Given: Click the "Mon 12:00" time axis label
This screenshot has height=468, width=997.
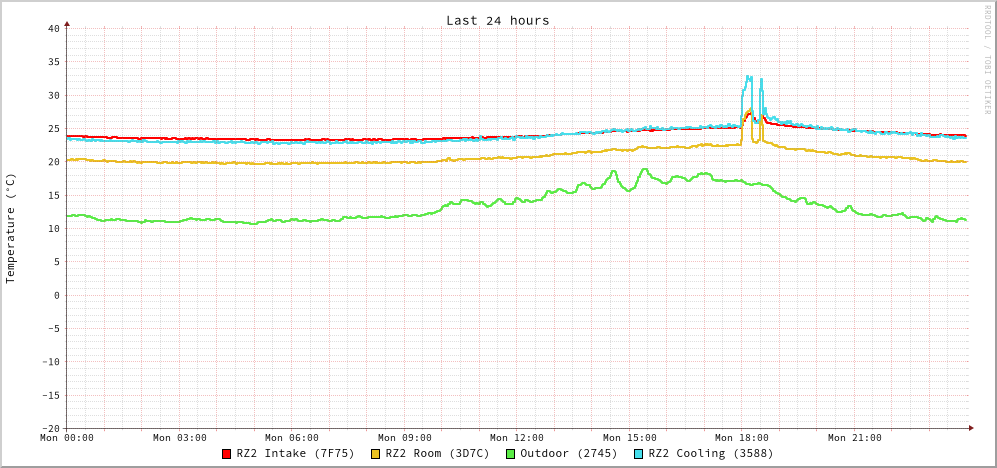Looking at the screenshot, I should pyautogui.click(x=517, y=438).
